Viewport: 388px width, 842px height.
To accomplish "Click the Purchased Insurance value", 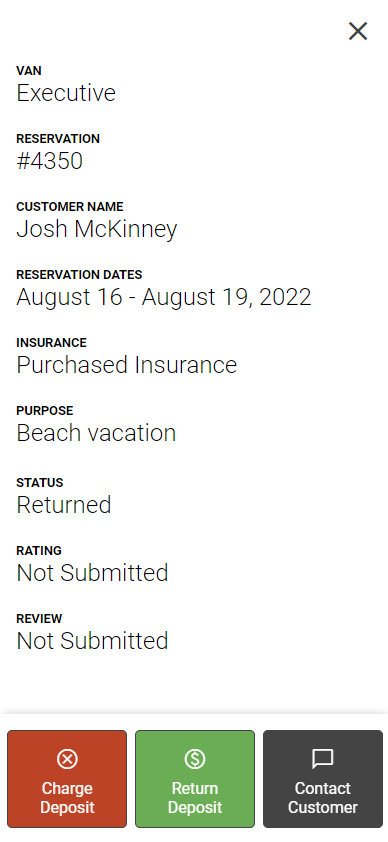I will coord(127,365).
